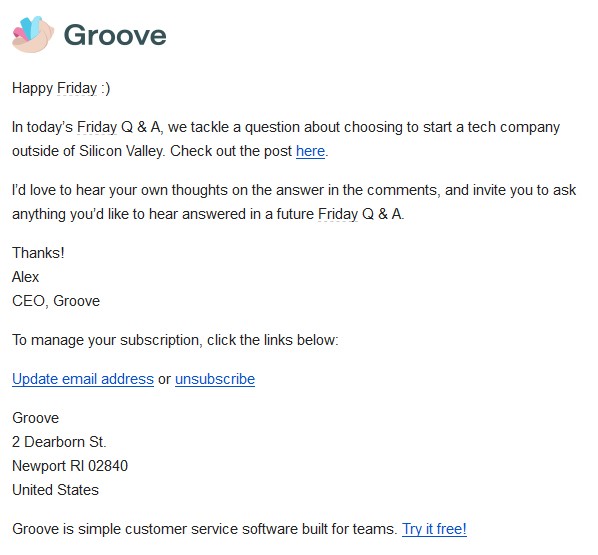The image size is (598, 555).
Task: Click the Groove colorful logo icon
Action: 33,34
